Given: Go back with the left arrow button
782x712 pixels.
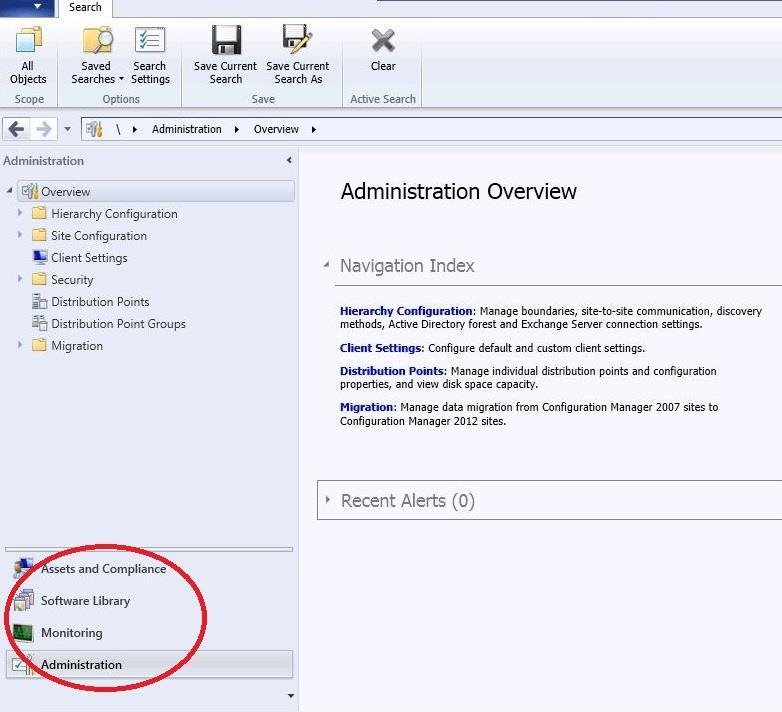Looking at the screenshot, I should click(16, 130).
